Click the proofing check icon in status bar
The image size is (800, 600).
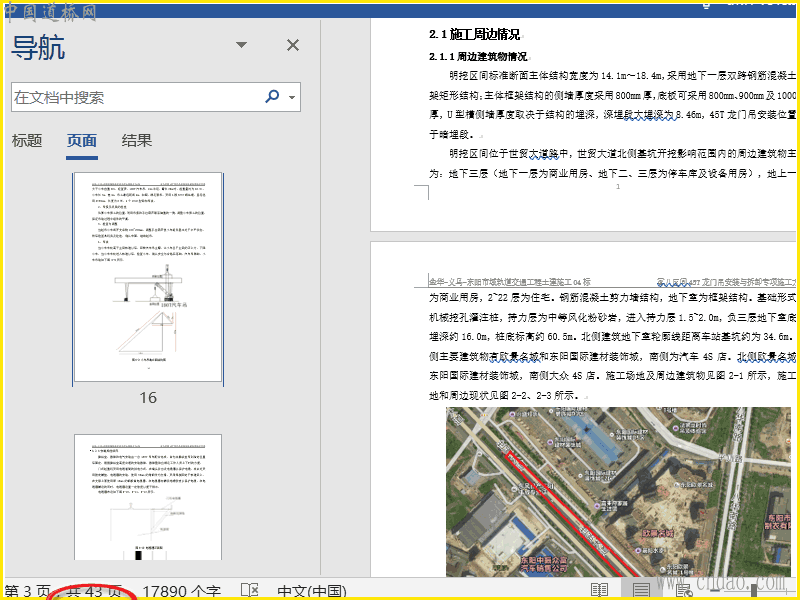pyautogui.click(x=250, y=591)
